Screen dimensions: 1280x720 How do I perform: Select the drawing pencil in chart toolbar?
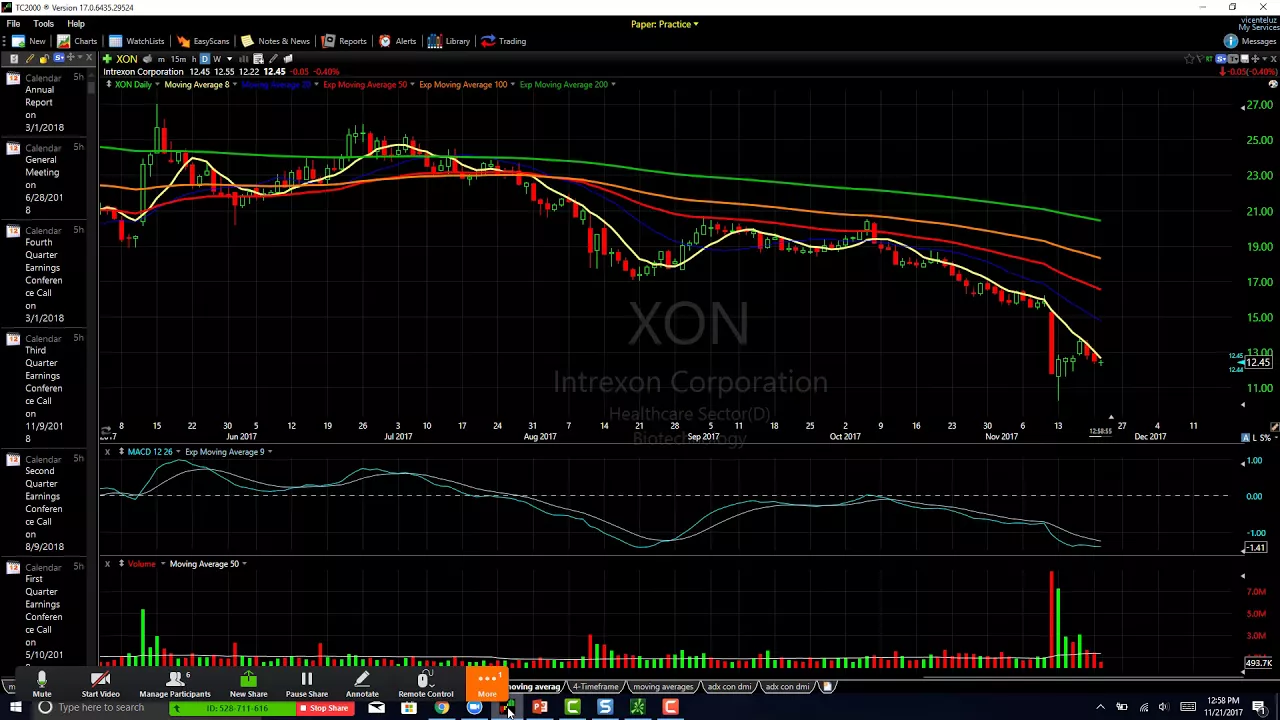272,59
